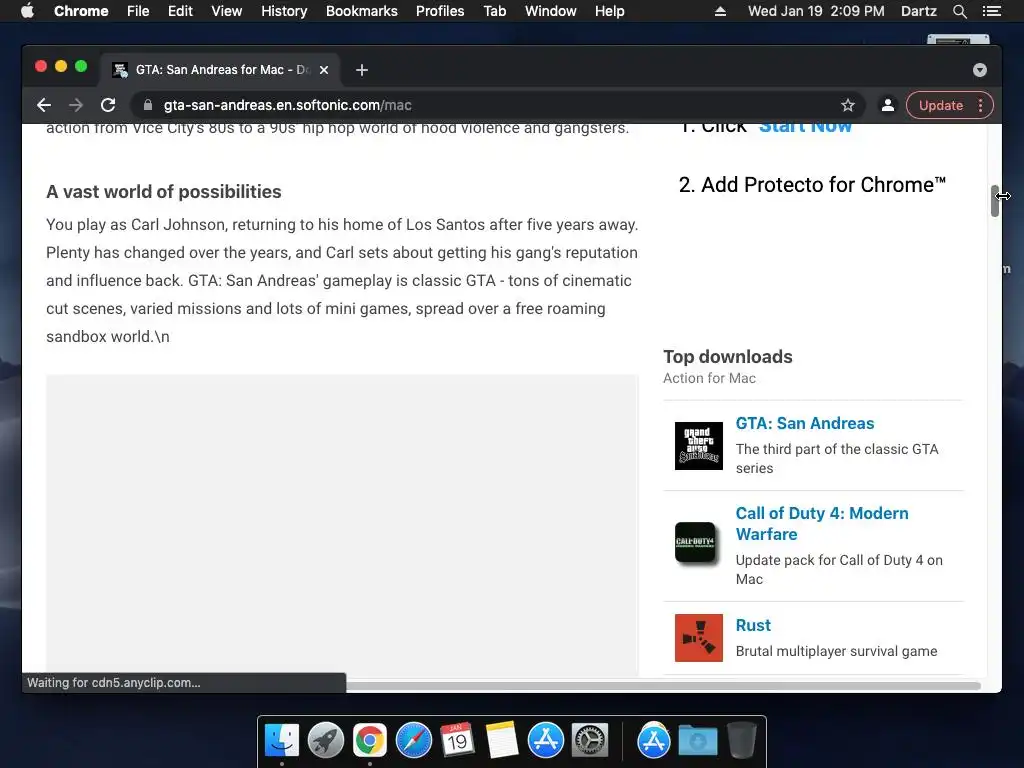
Task: Open the Help menu
Action: [x=609, y=11]
